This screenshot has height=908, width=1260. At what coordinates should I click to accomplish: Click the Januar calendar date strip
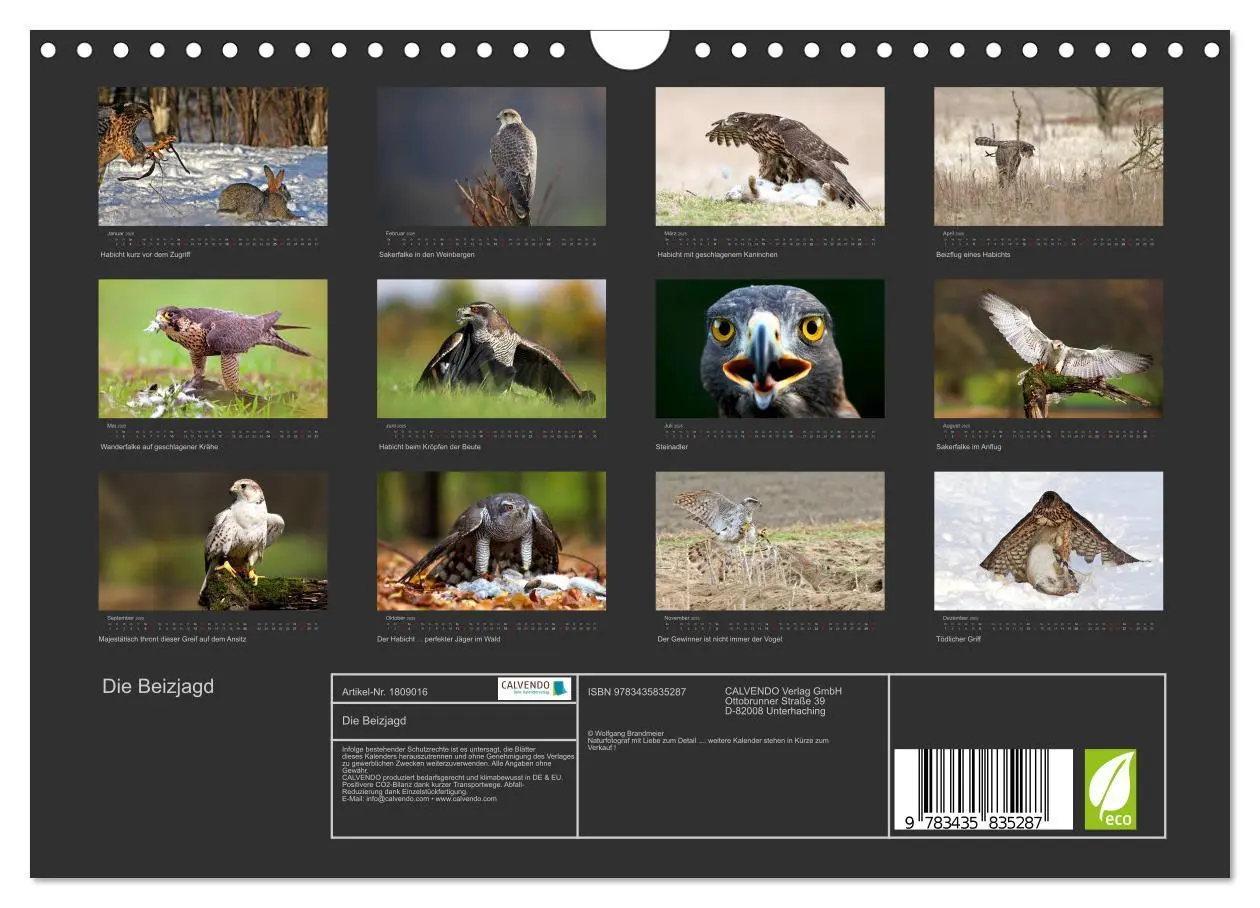[213, 241]
